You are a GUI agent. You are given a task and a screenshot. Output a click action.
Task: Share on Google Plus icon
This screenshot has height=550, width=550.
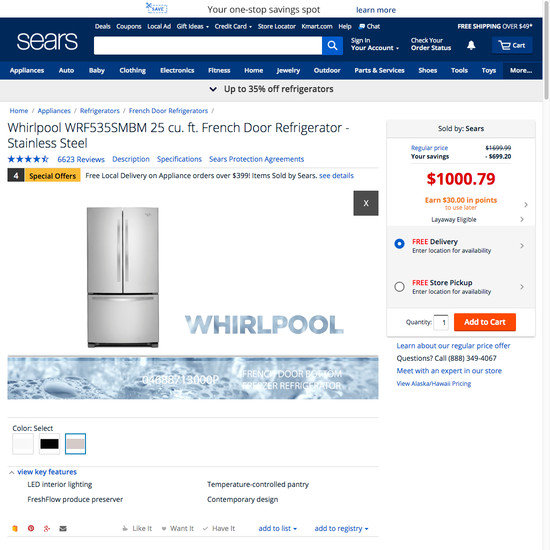coord(47,528)
